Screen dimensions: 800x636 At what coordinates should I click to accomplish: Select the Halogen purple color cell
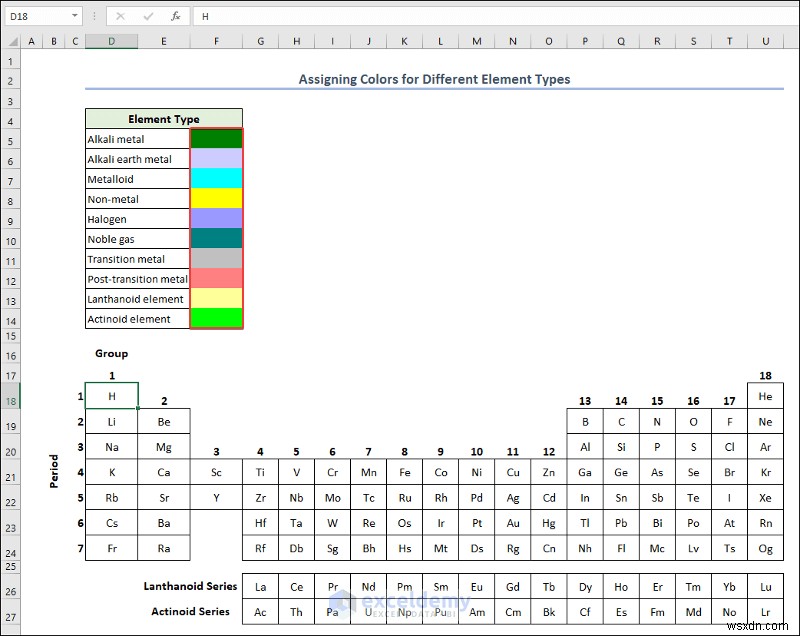[216, 218]
